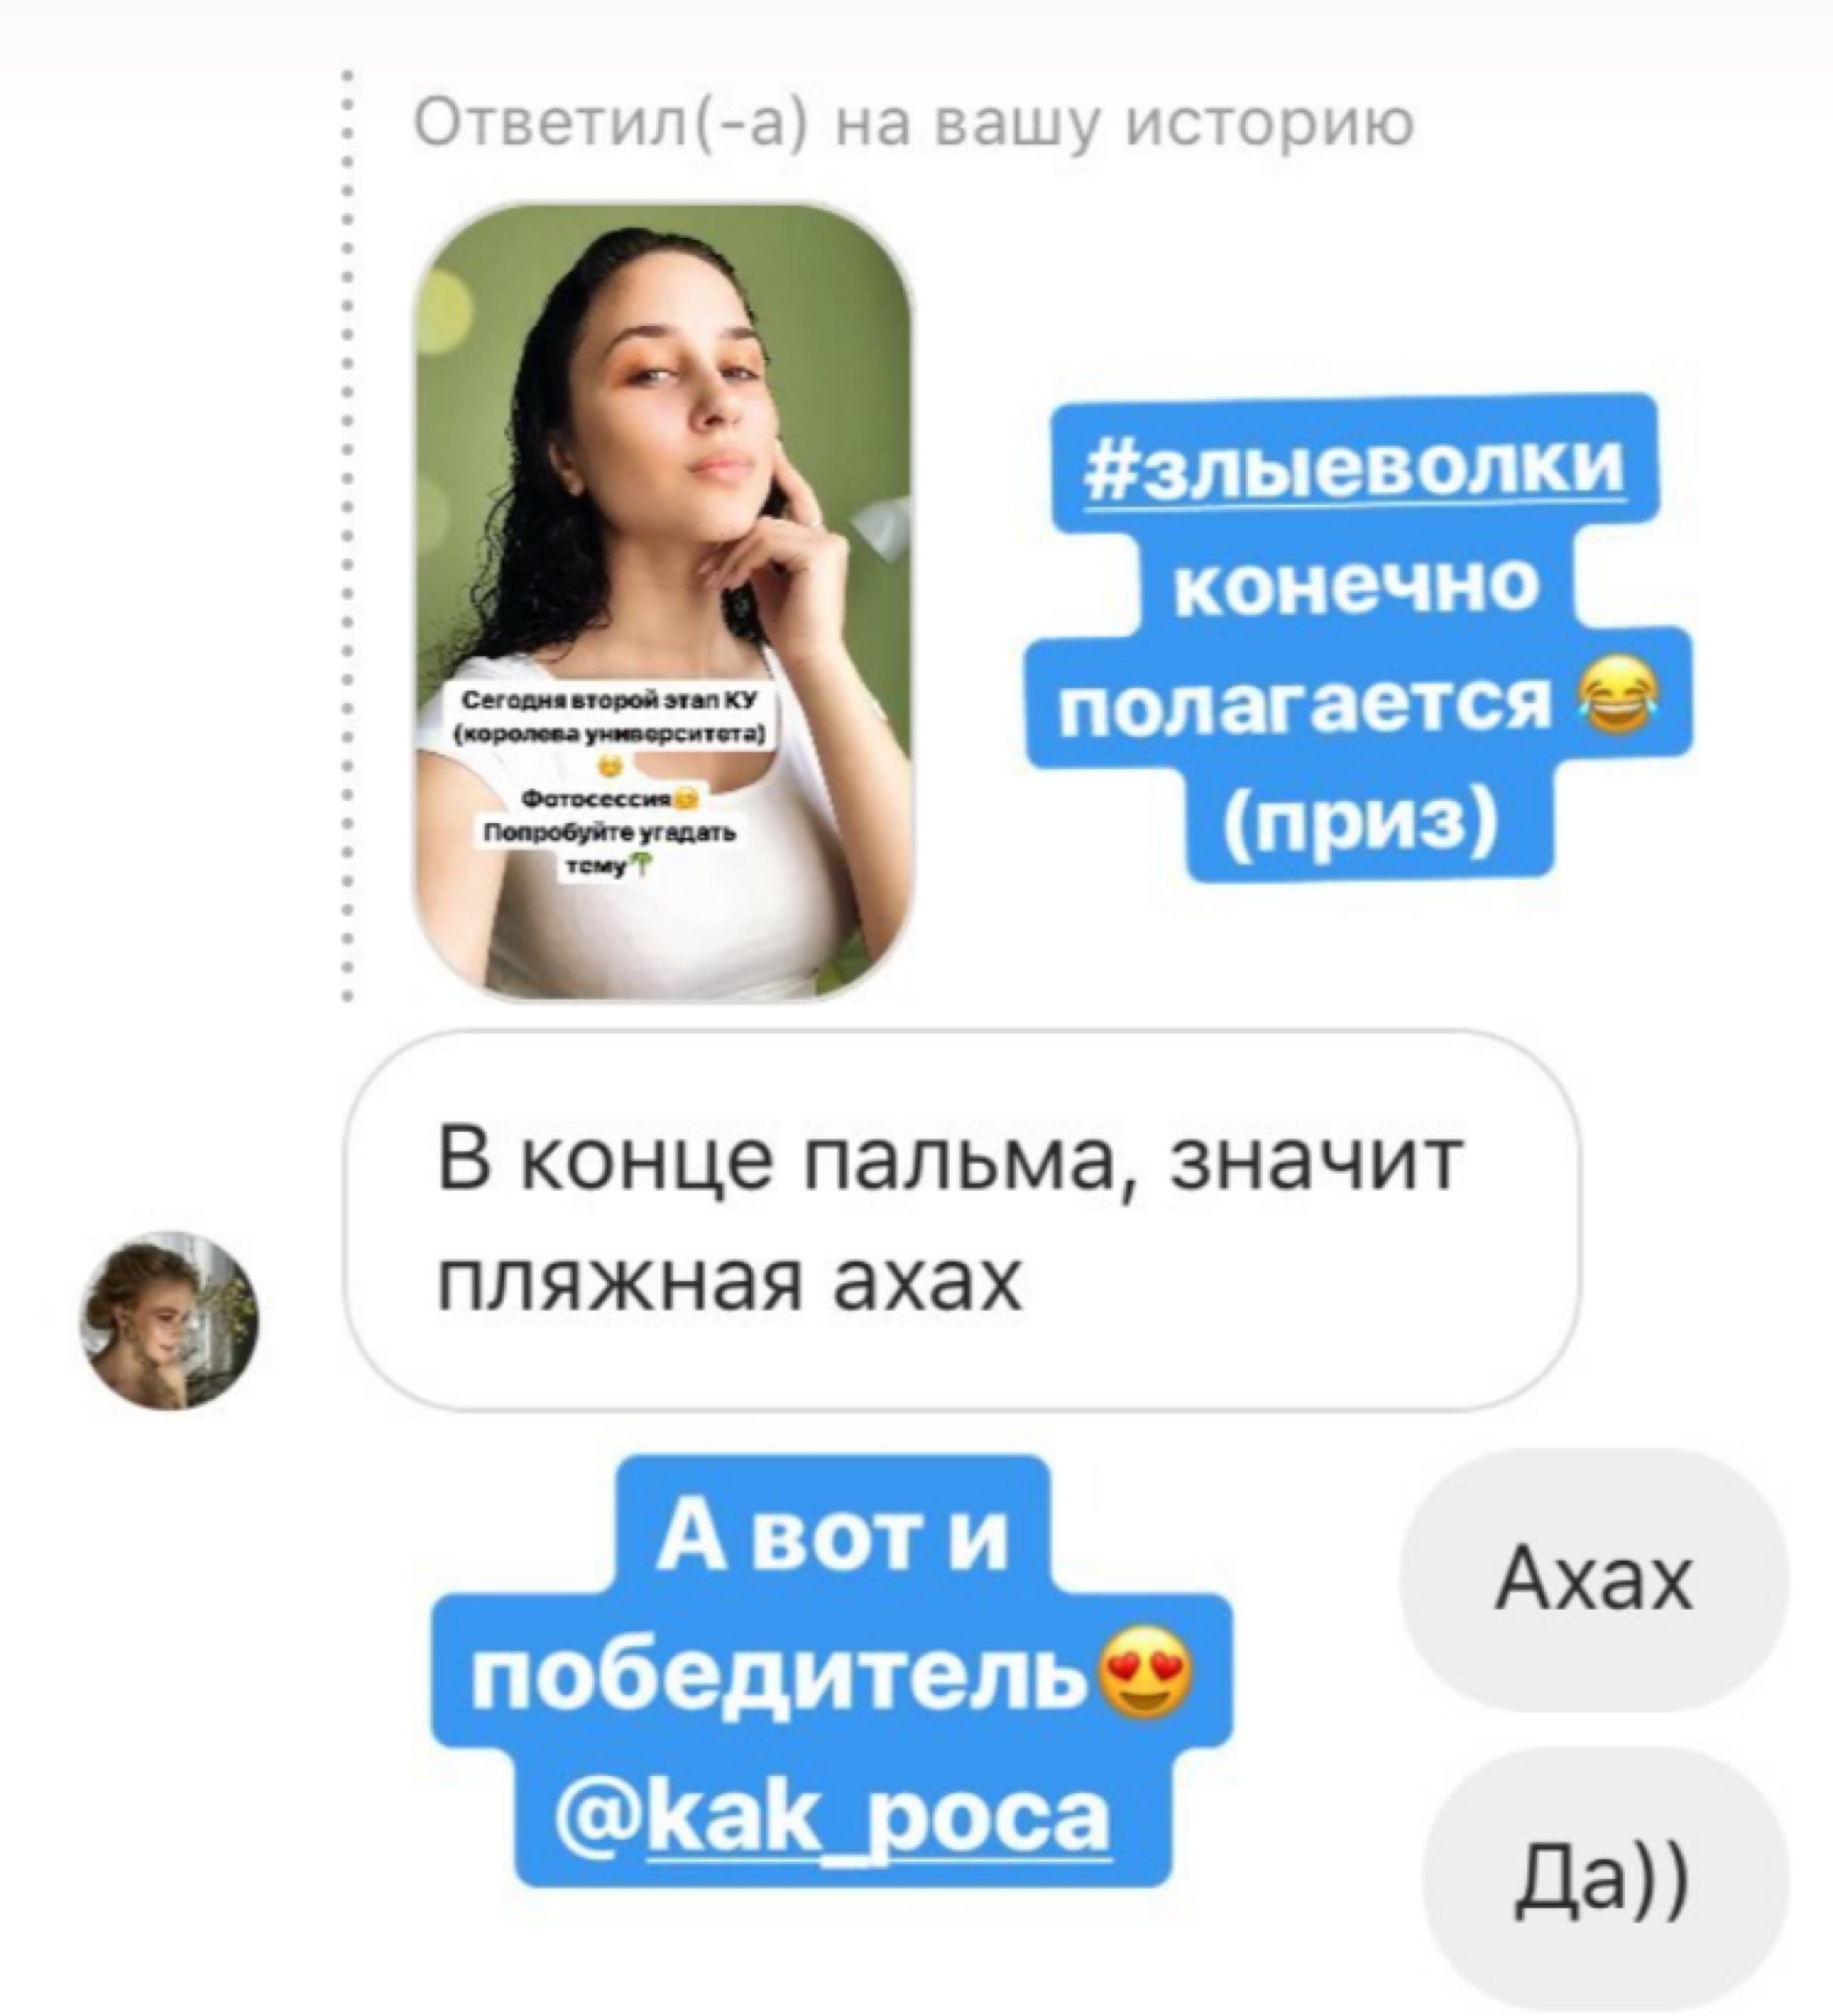The image size is (1833, 2016).
Task: Select the gray "Ахах" message bubble
Action: 1593,1580
